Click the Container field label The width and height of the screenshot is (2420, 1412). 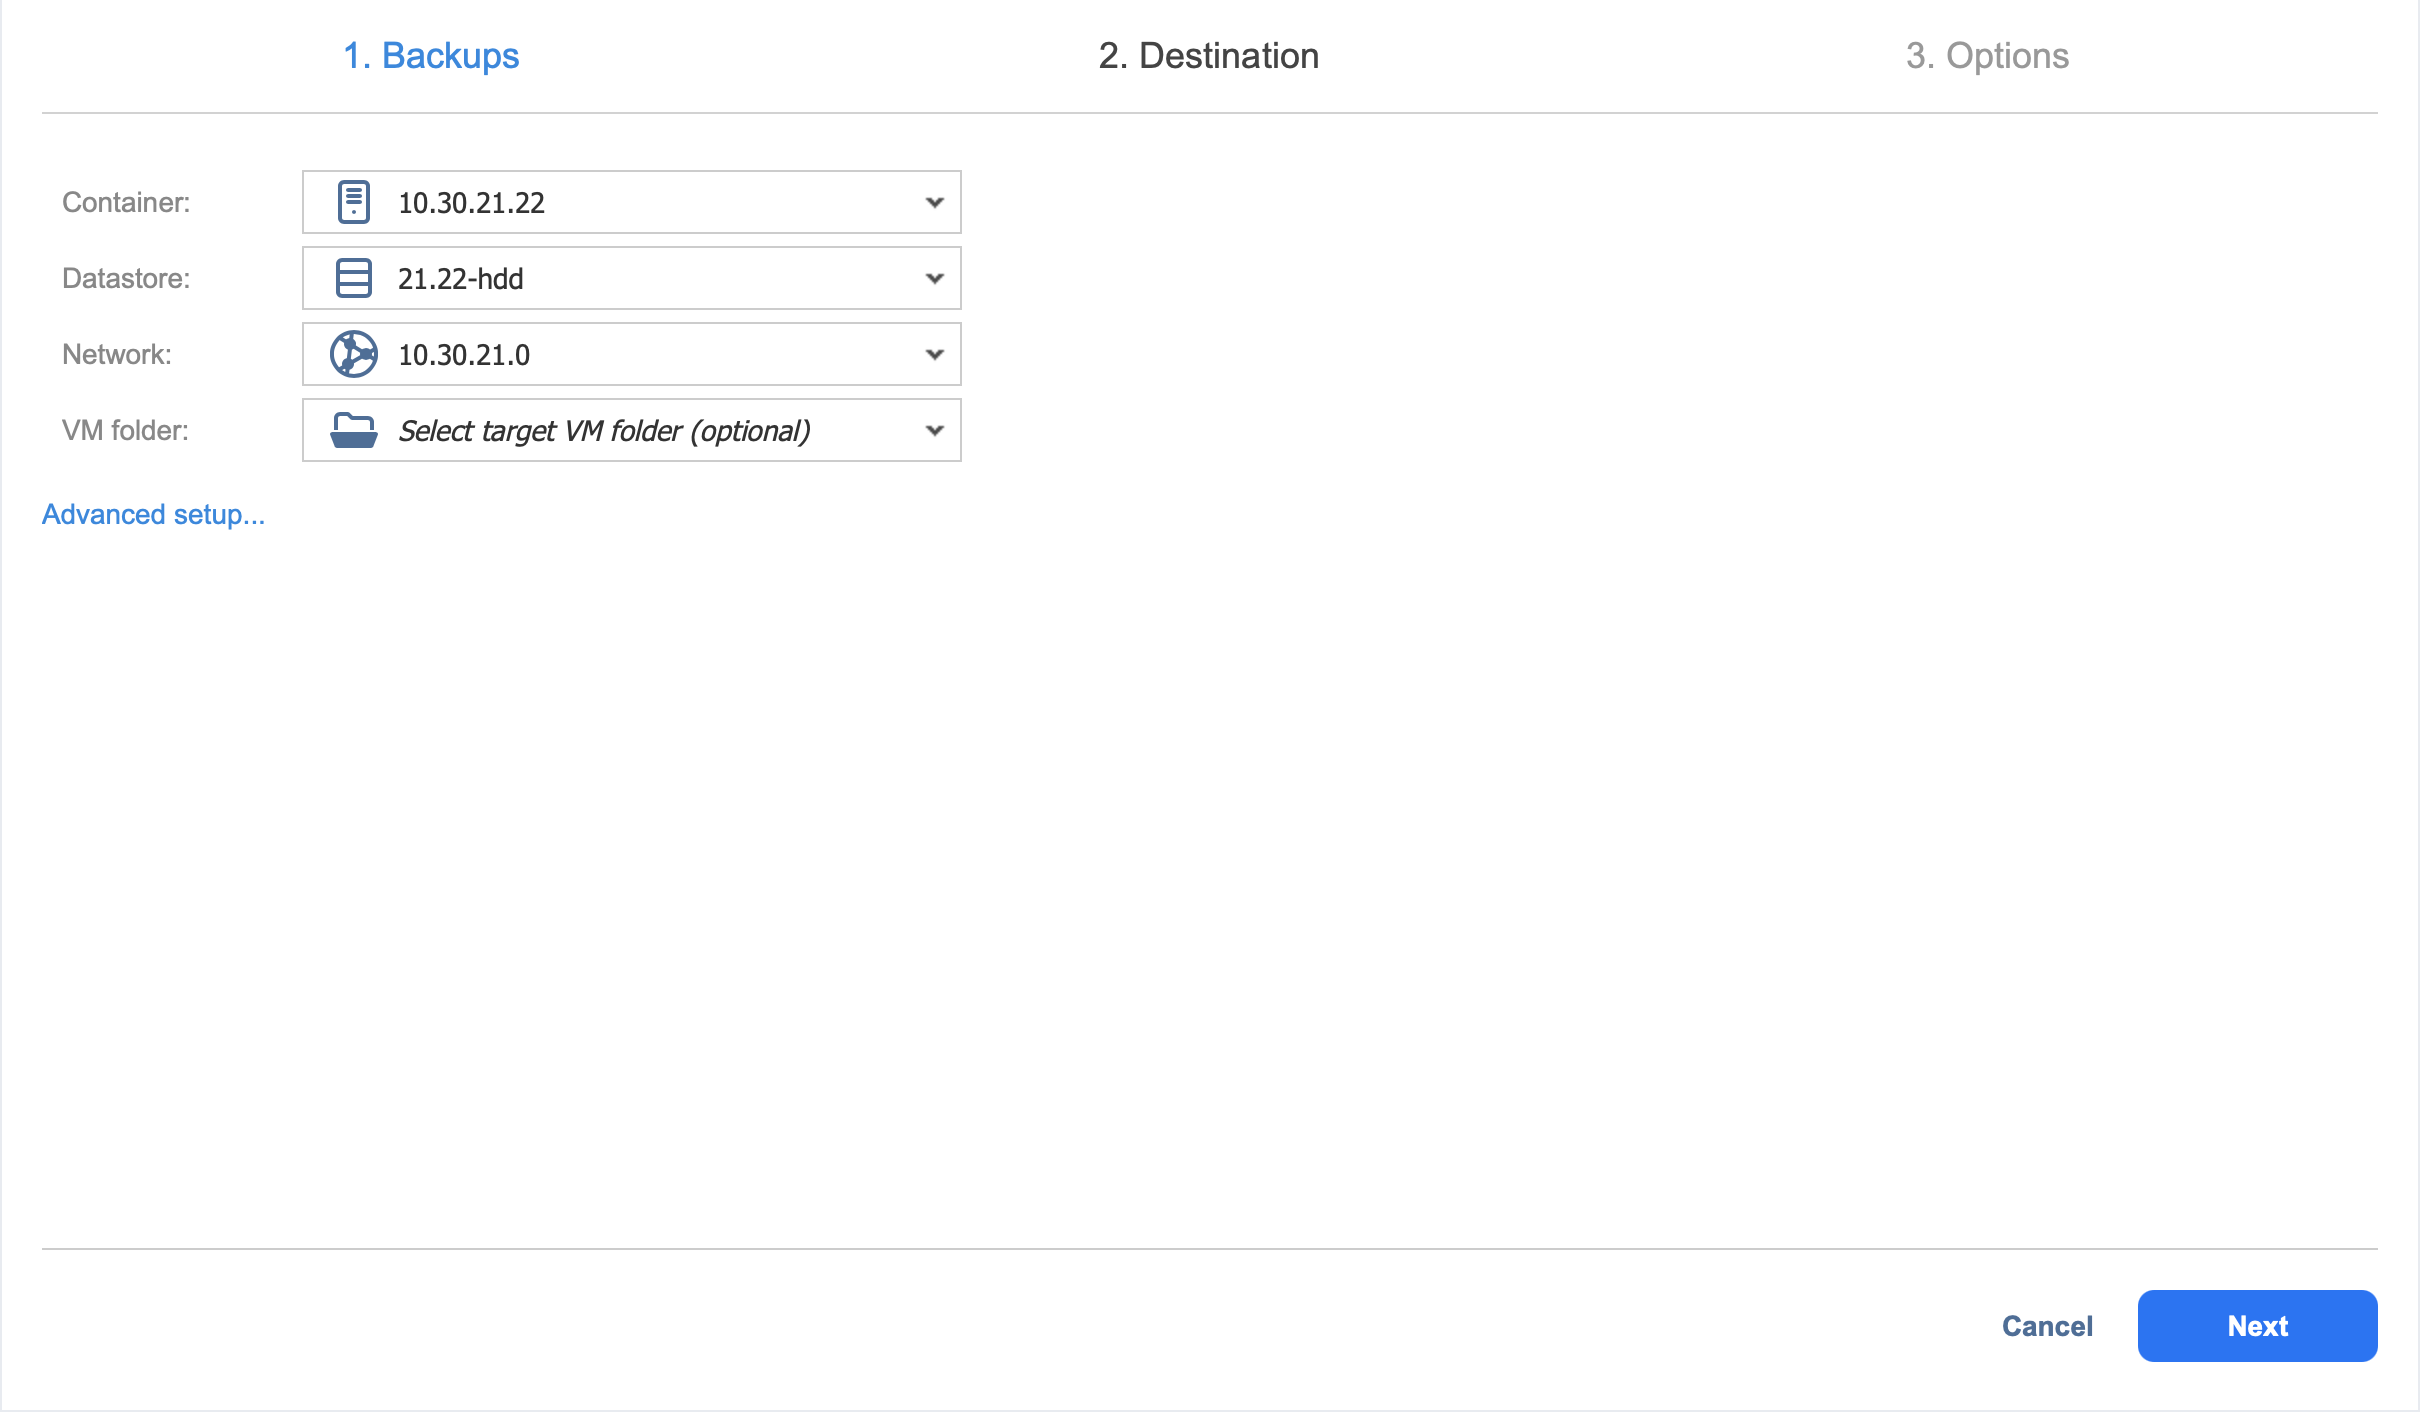(x=126, y=202)
